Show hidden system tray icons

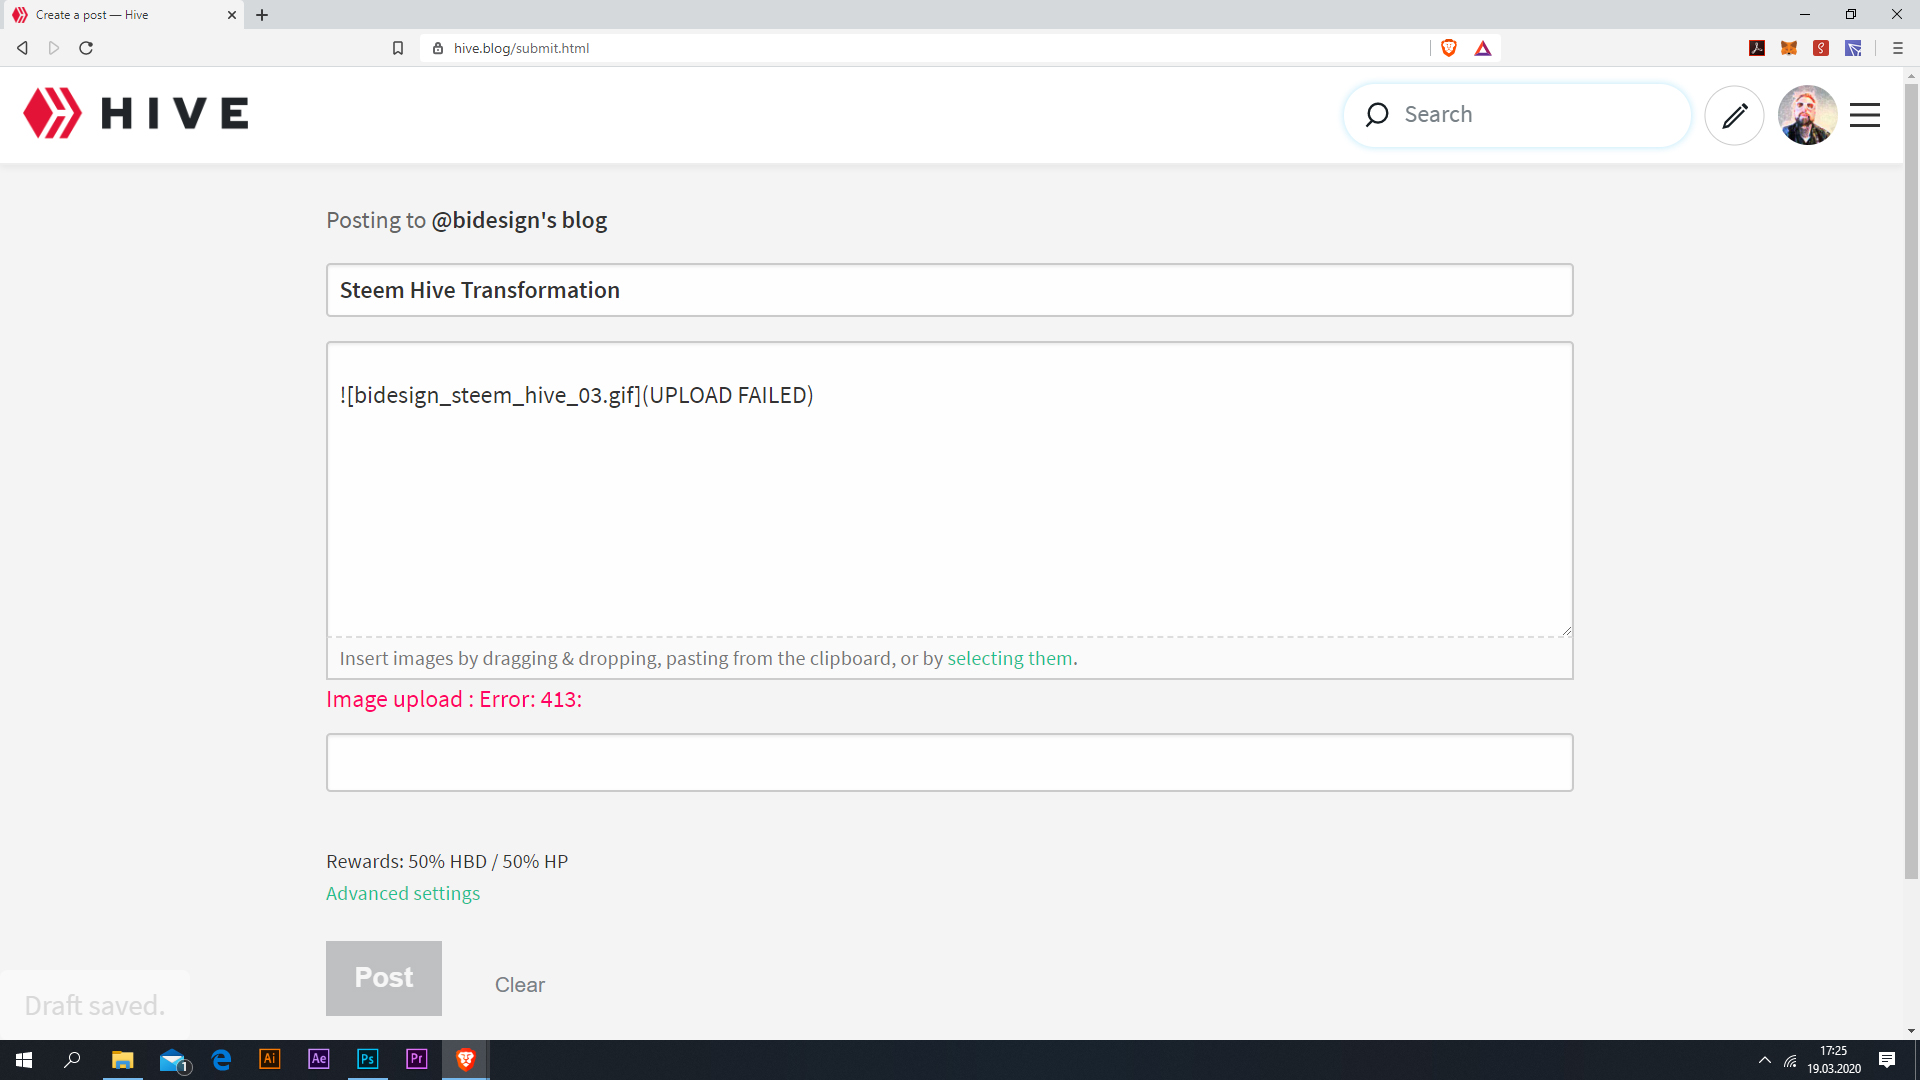1765,1060
